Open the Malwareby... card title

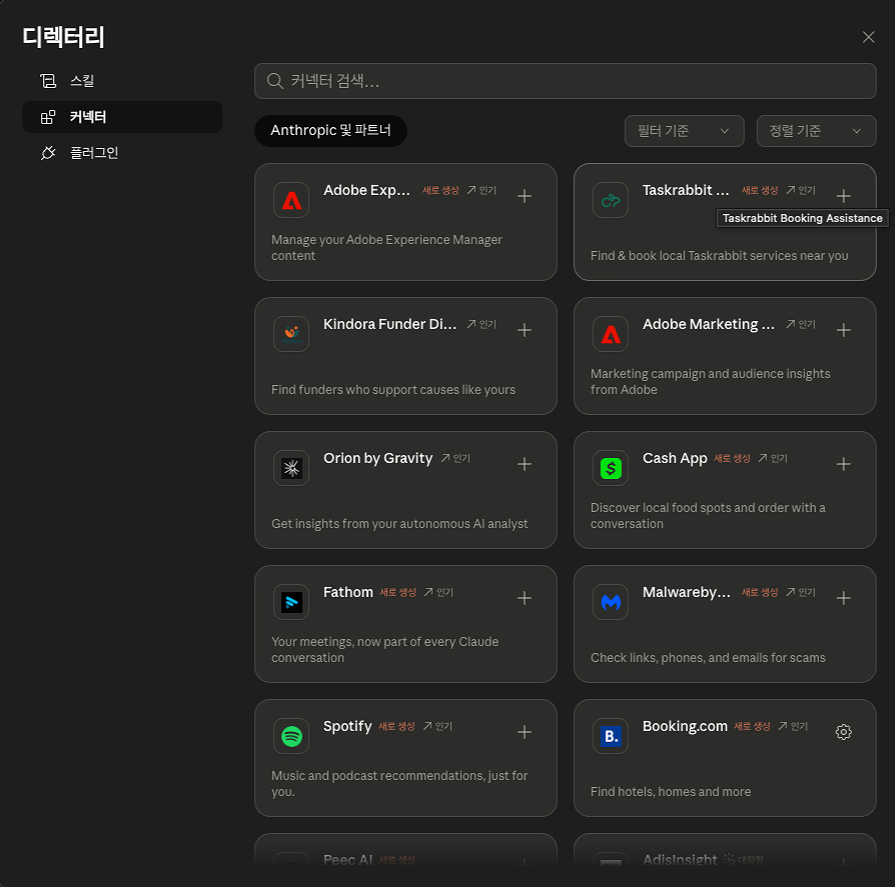(x=686, y=592)
